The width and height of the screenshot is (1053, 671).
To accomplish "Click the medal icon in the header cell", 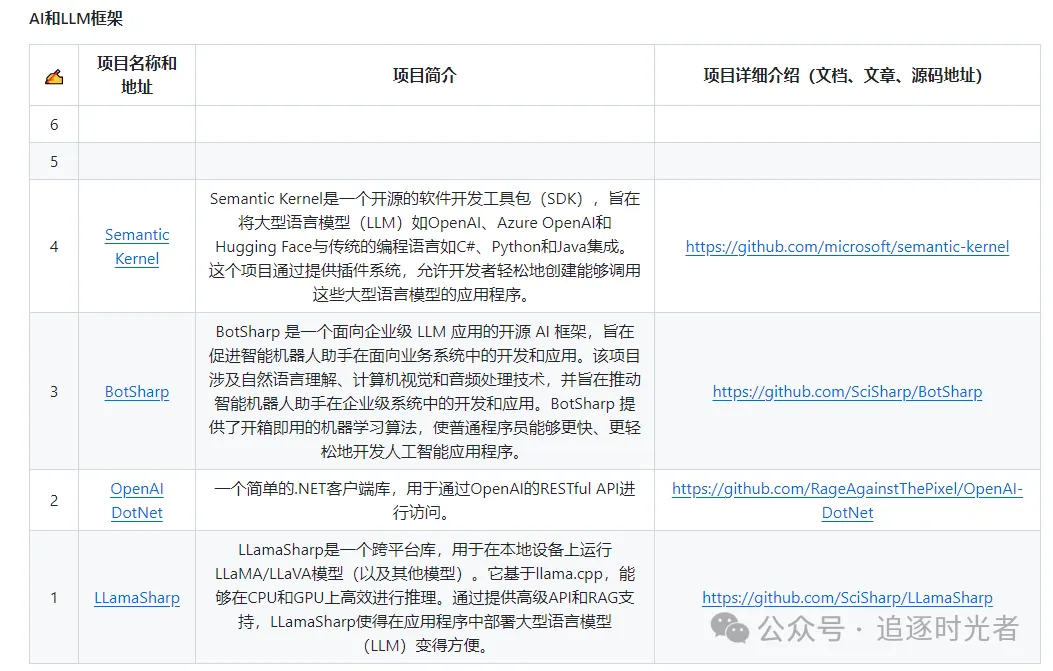I will pos(53,74).
